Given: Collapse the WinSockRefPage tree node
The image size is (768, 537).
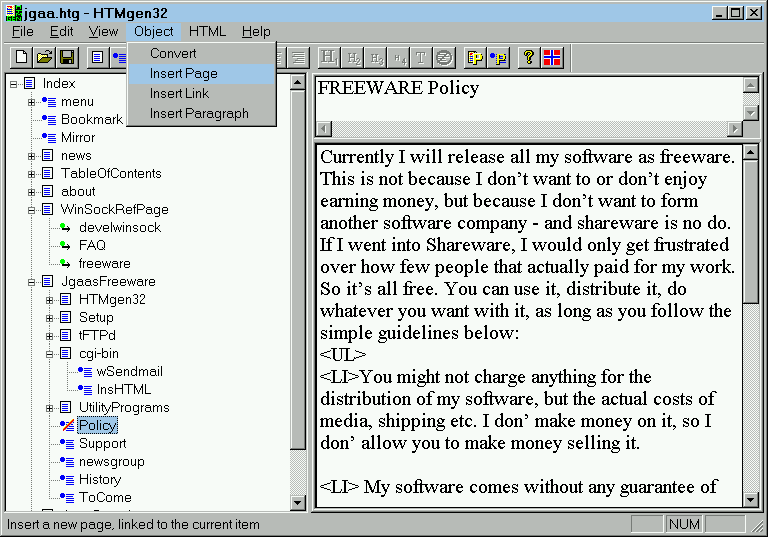Looking at the screenshot, I should click(32, 210).
